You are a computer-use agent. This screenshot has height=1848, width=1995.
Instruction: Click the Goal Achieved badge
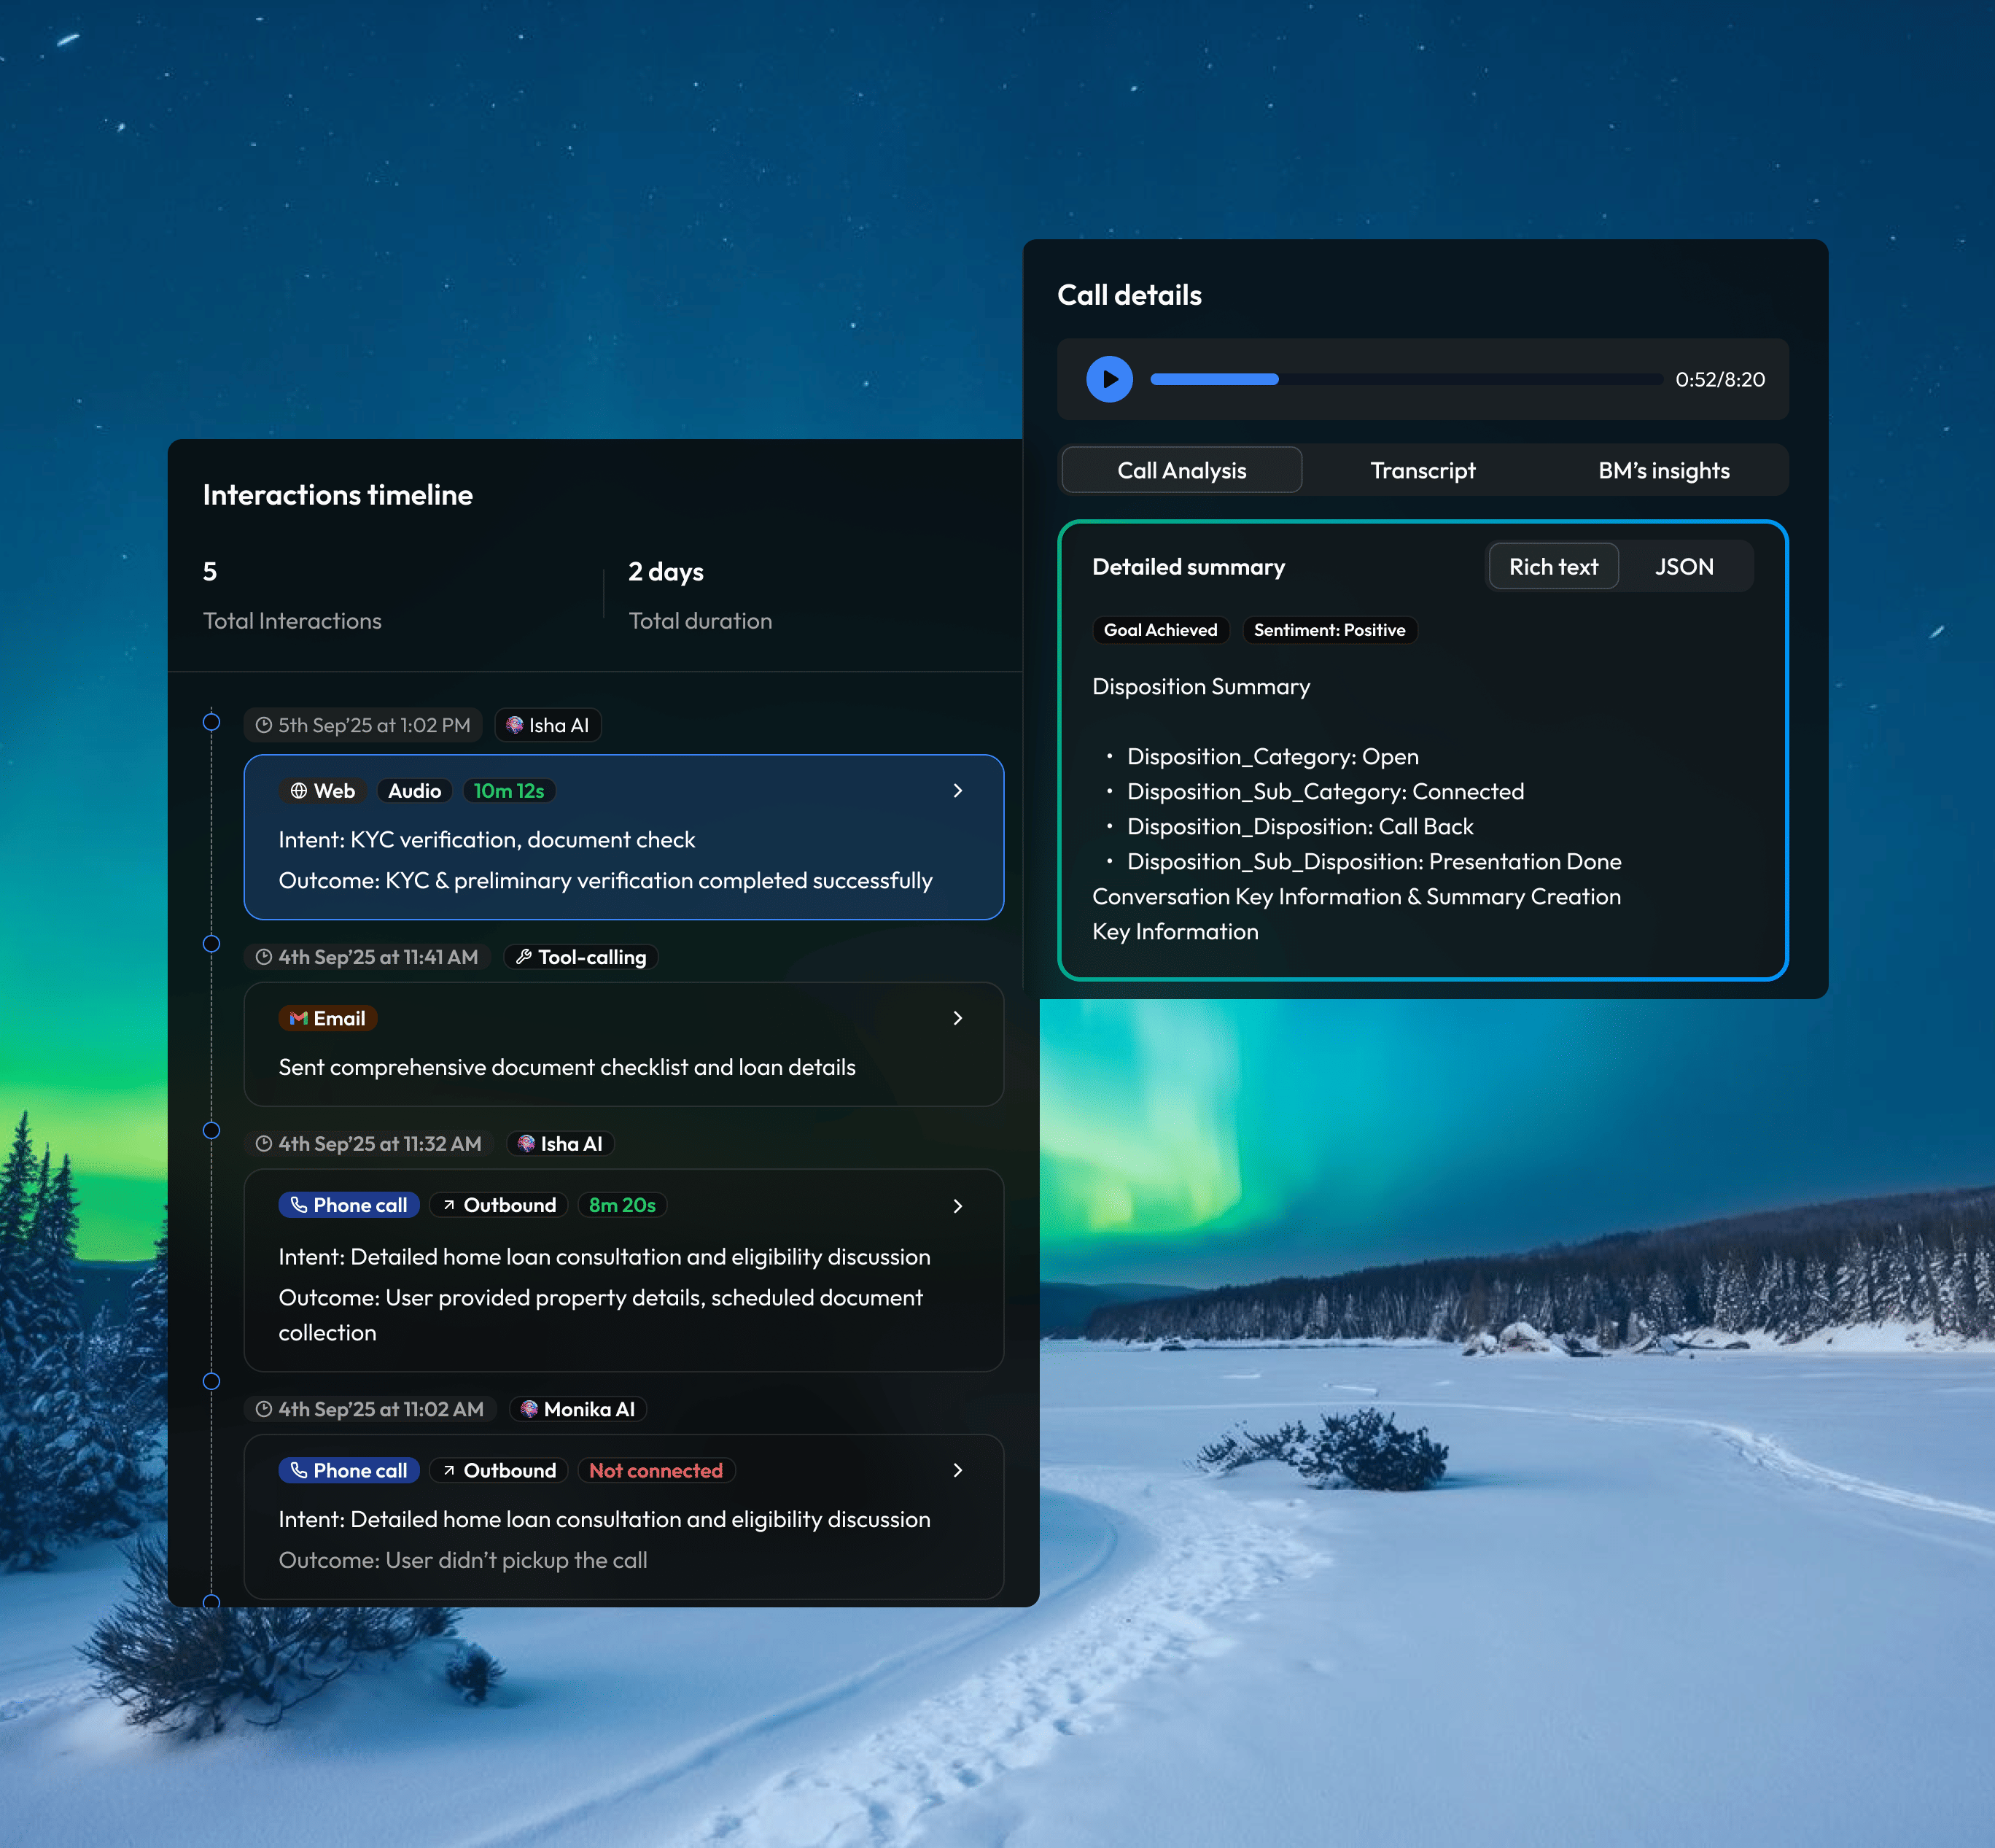click(x=1160, y=630)
